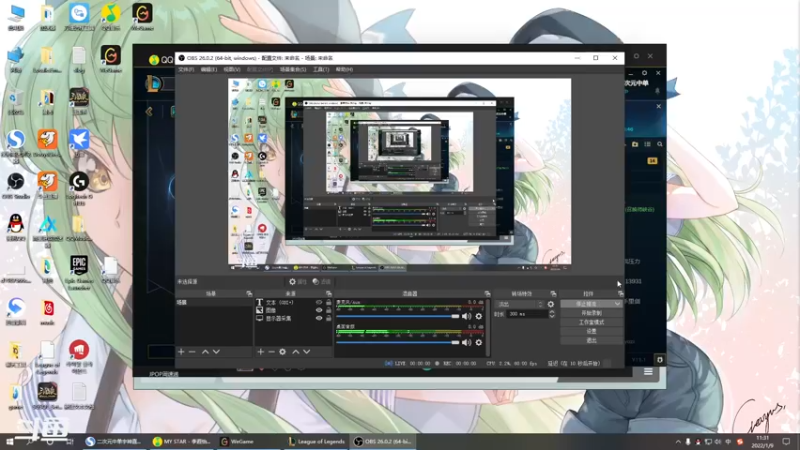Open the View menu in OBS
Image resolution: width=800 pixels, height=450 pixels.
(x=232, y=69)
